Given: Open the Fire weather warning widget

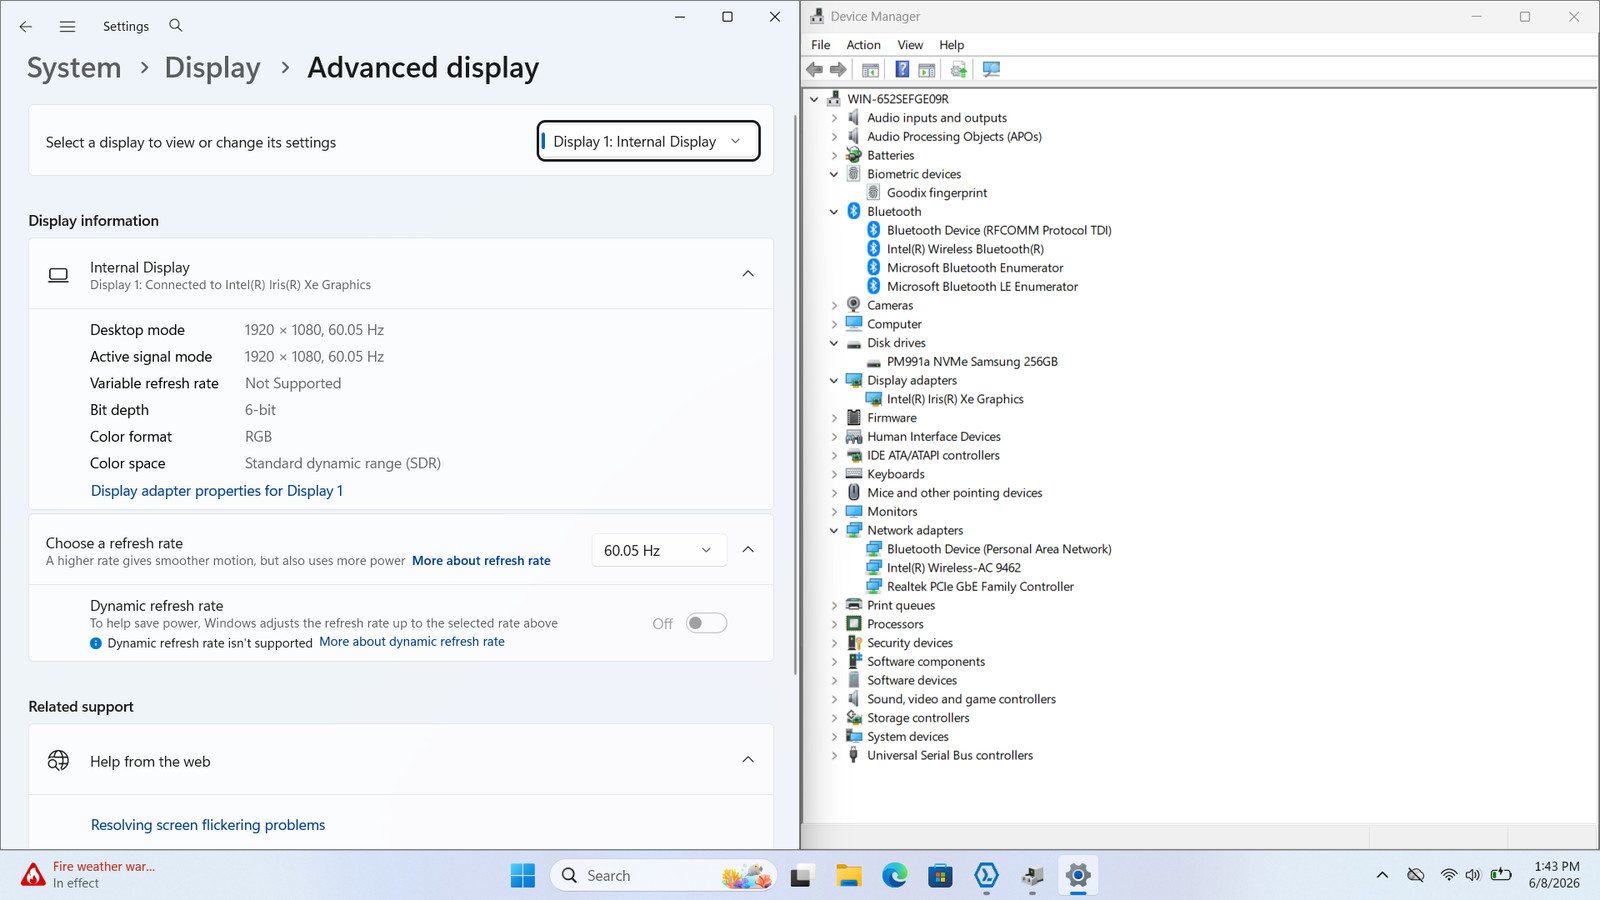Looking at the screenshot, I should click(x=90, y=875).
